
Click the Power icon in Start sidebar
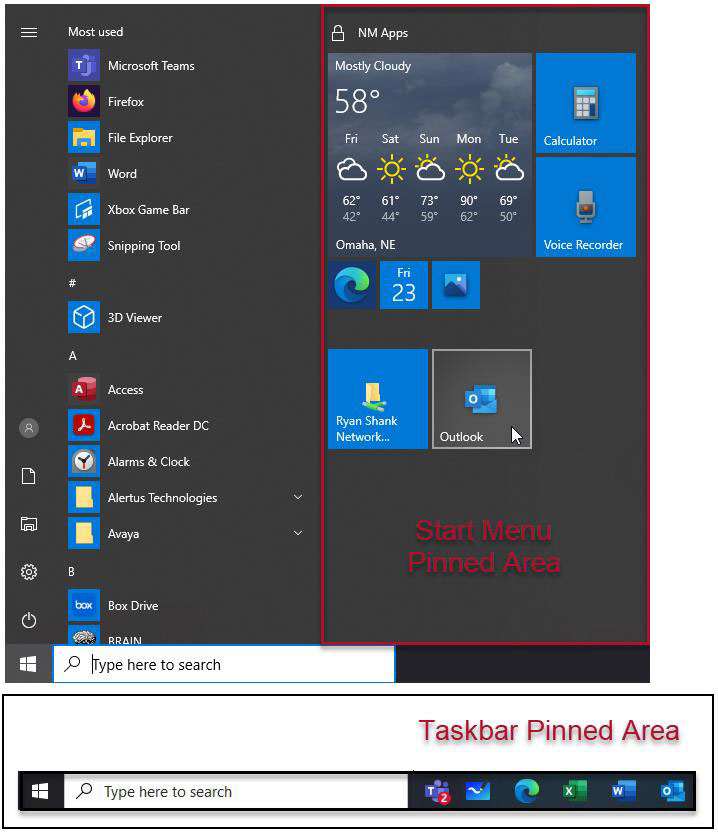(x=29, y=620)
